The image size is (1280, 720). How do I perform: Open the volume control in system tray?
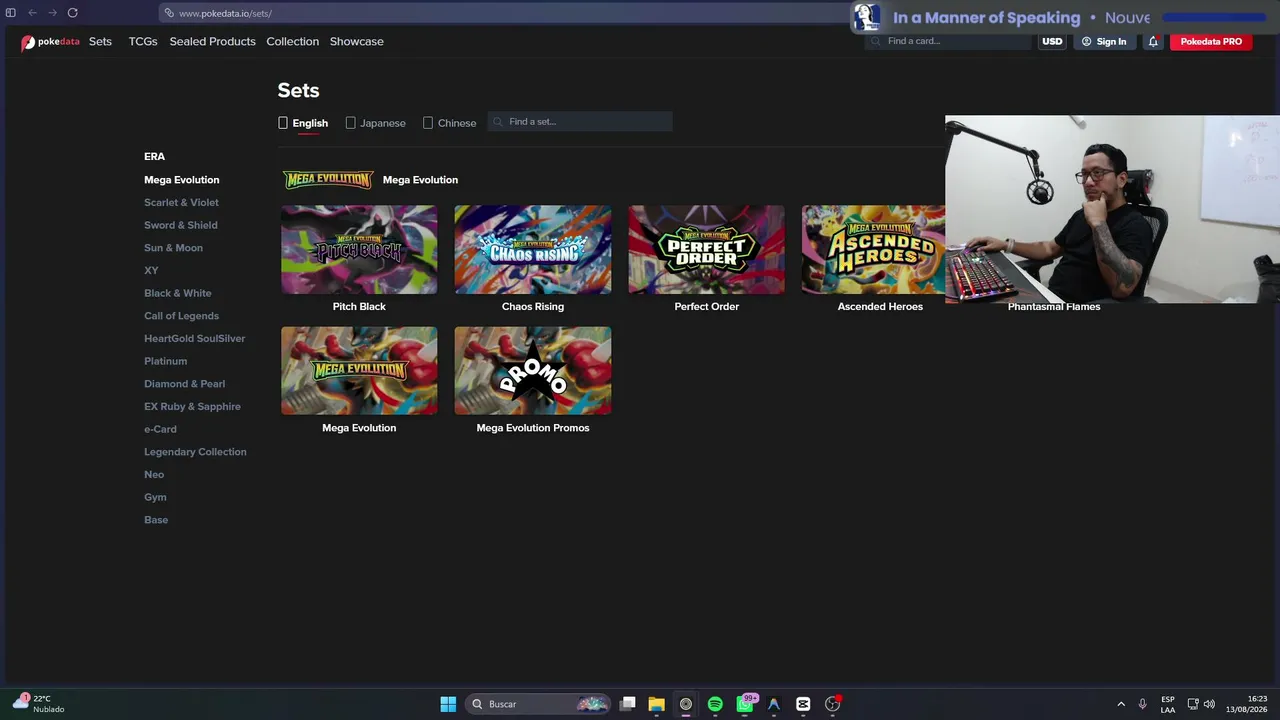[x=1209, y=704]
